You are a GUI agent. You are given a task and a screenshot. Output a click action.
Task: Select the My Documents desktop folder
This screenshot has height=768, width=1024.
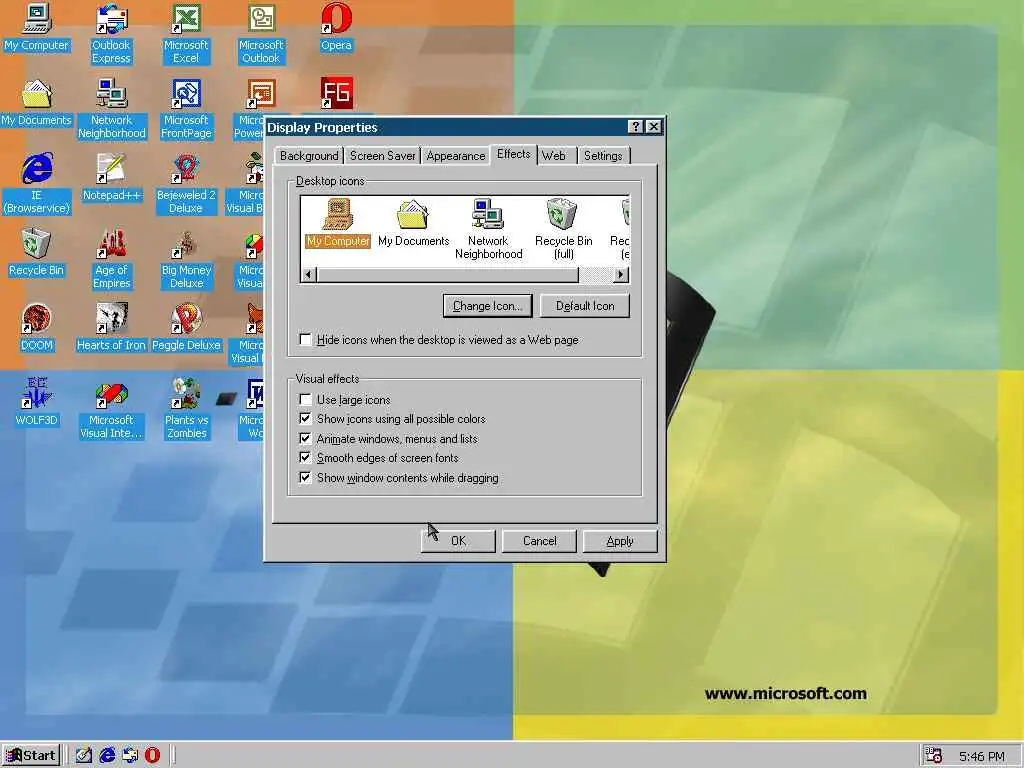click(36, 103)
